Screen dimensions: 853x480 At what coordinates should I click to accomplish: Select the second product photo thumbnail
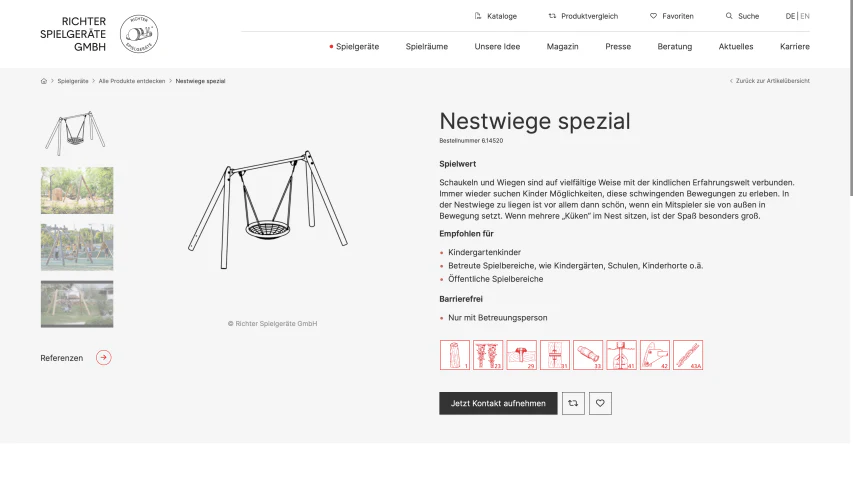[77, 190]
